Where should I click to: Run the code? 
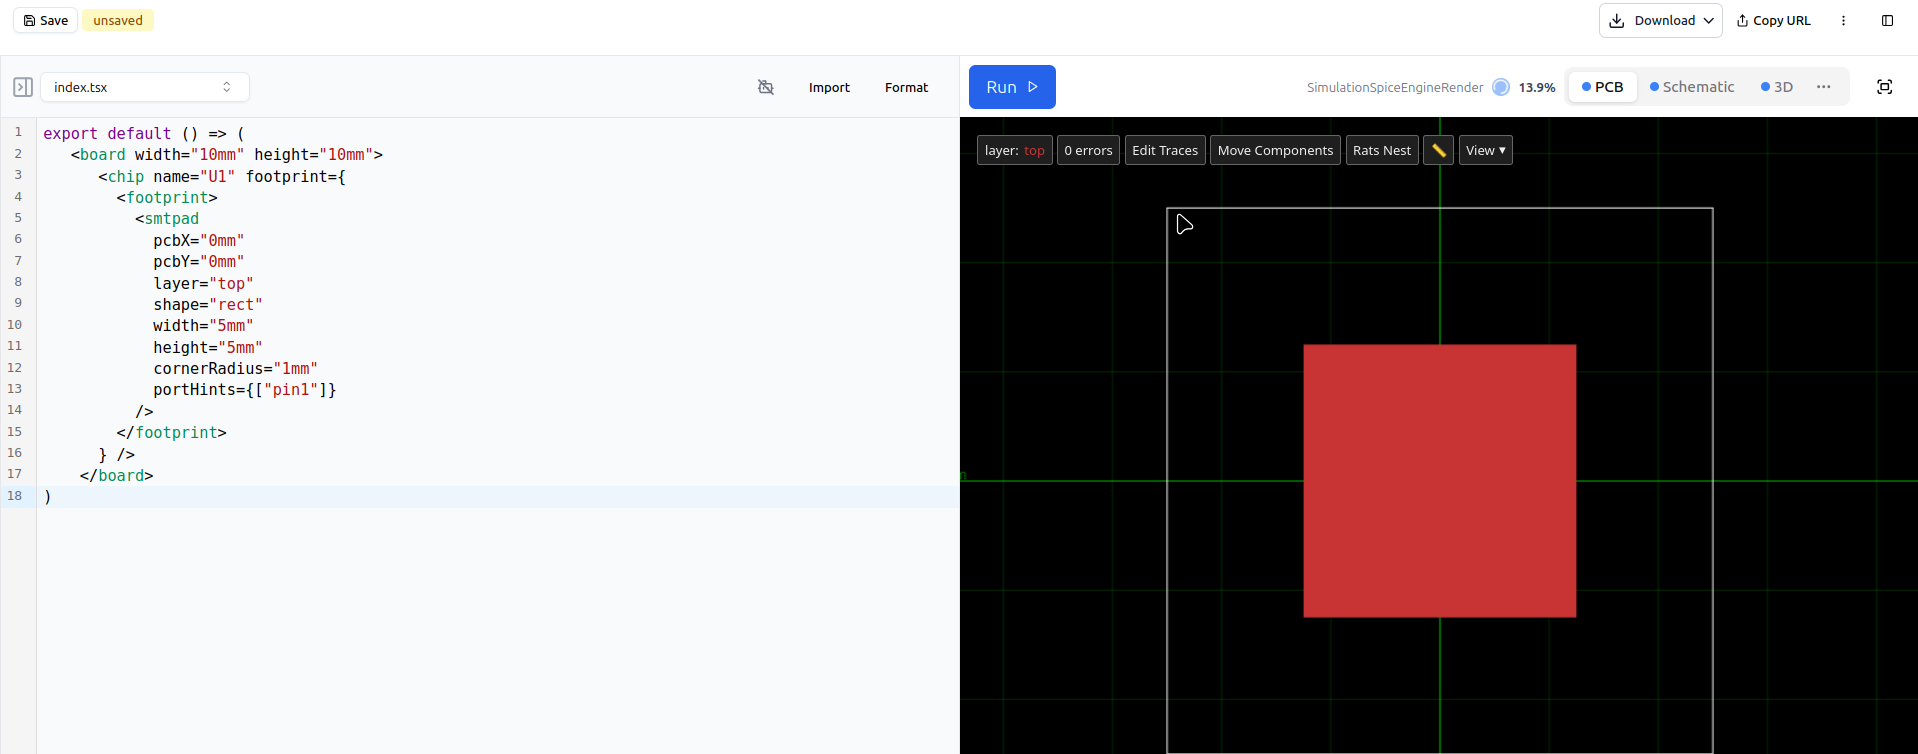[x=1012, y=87]
